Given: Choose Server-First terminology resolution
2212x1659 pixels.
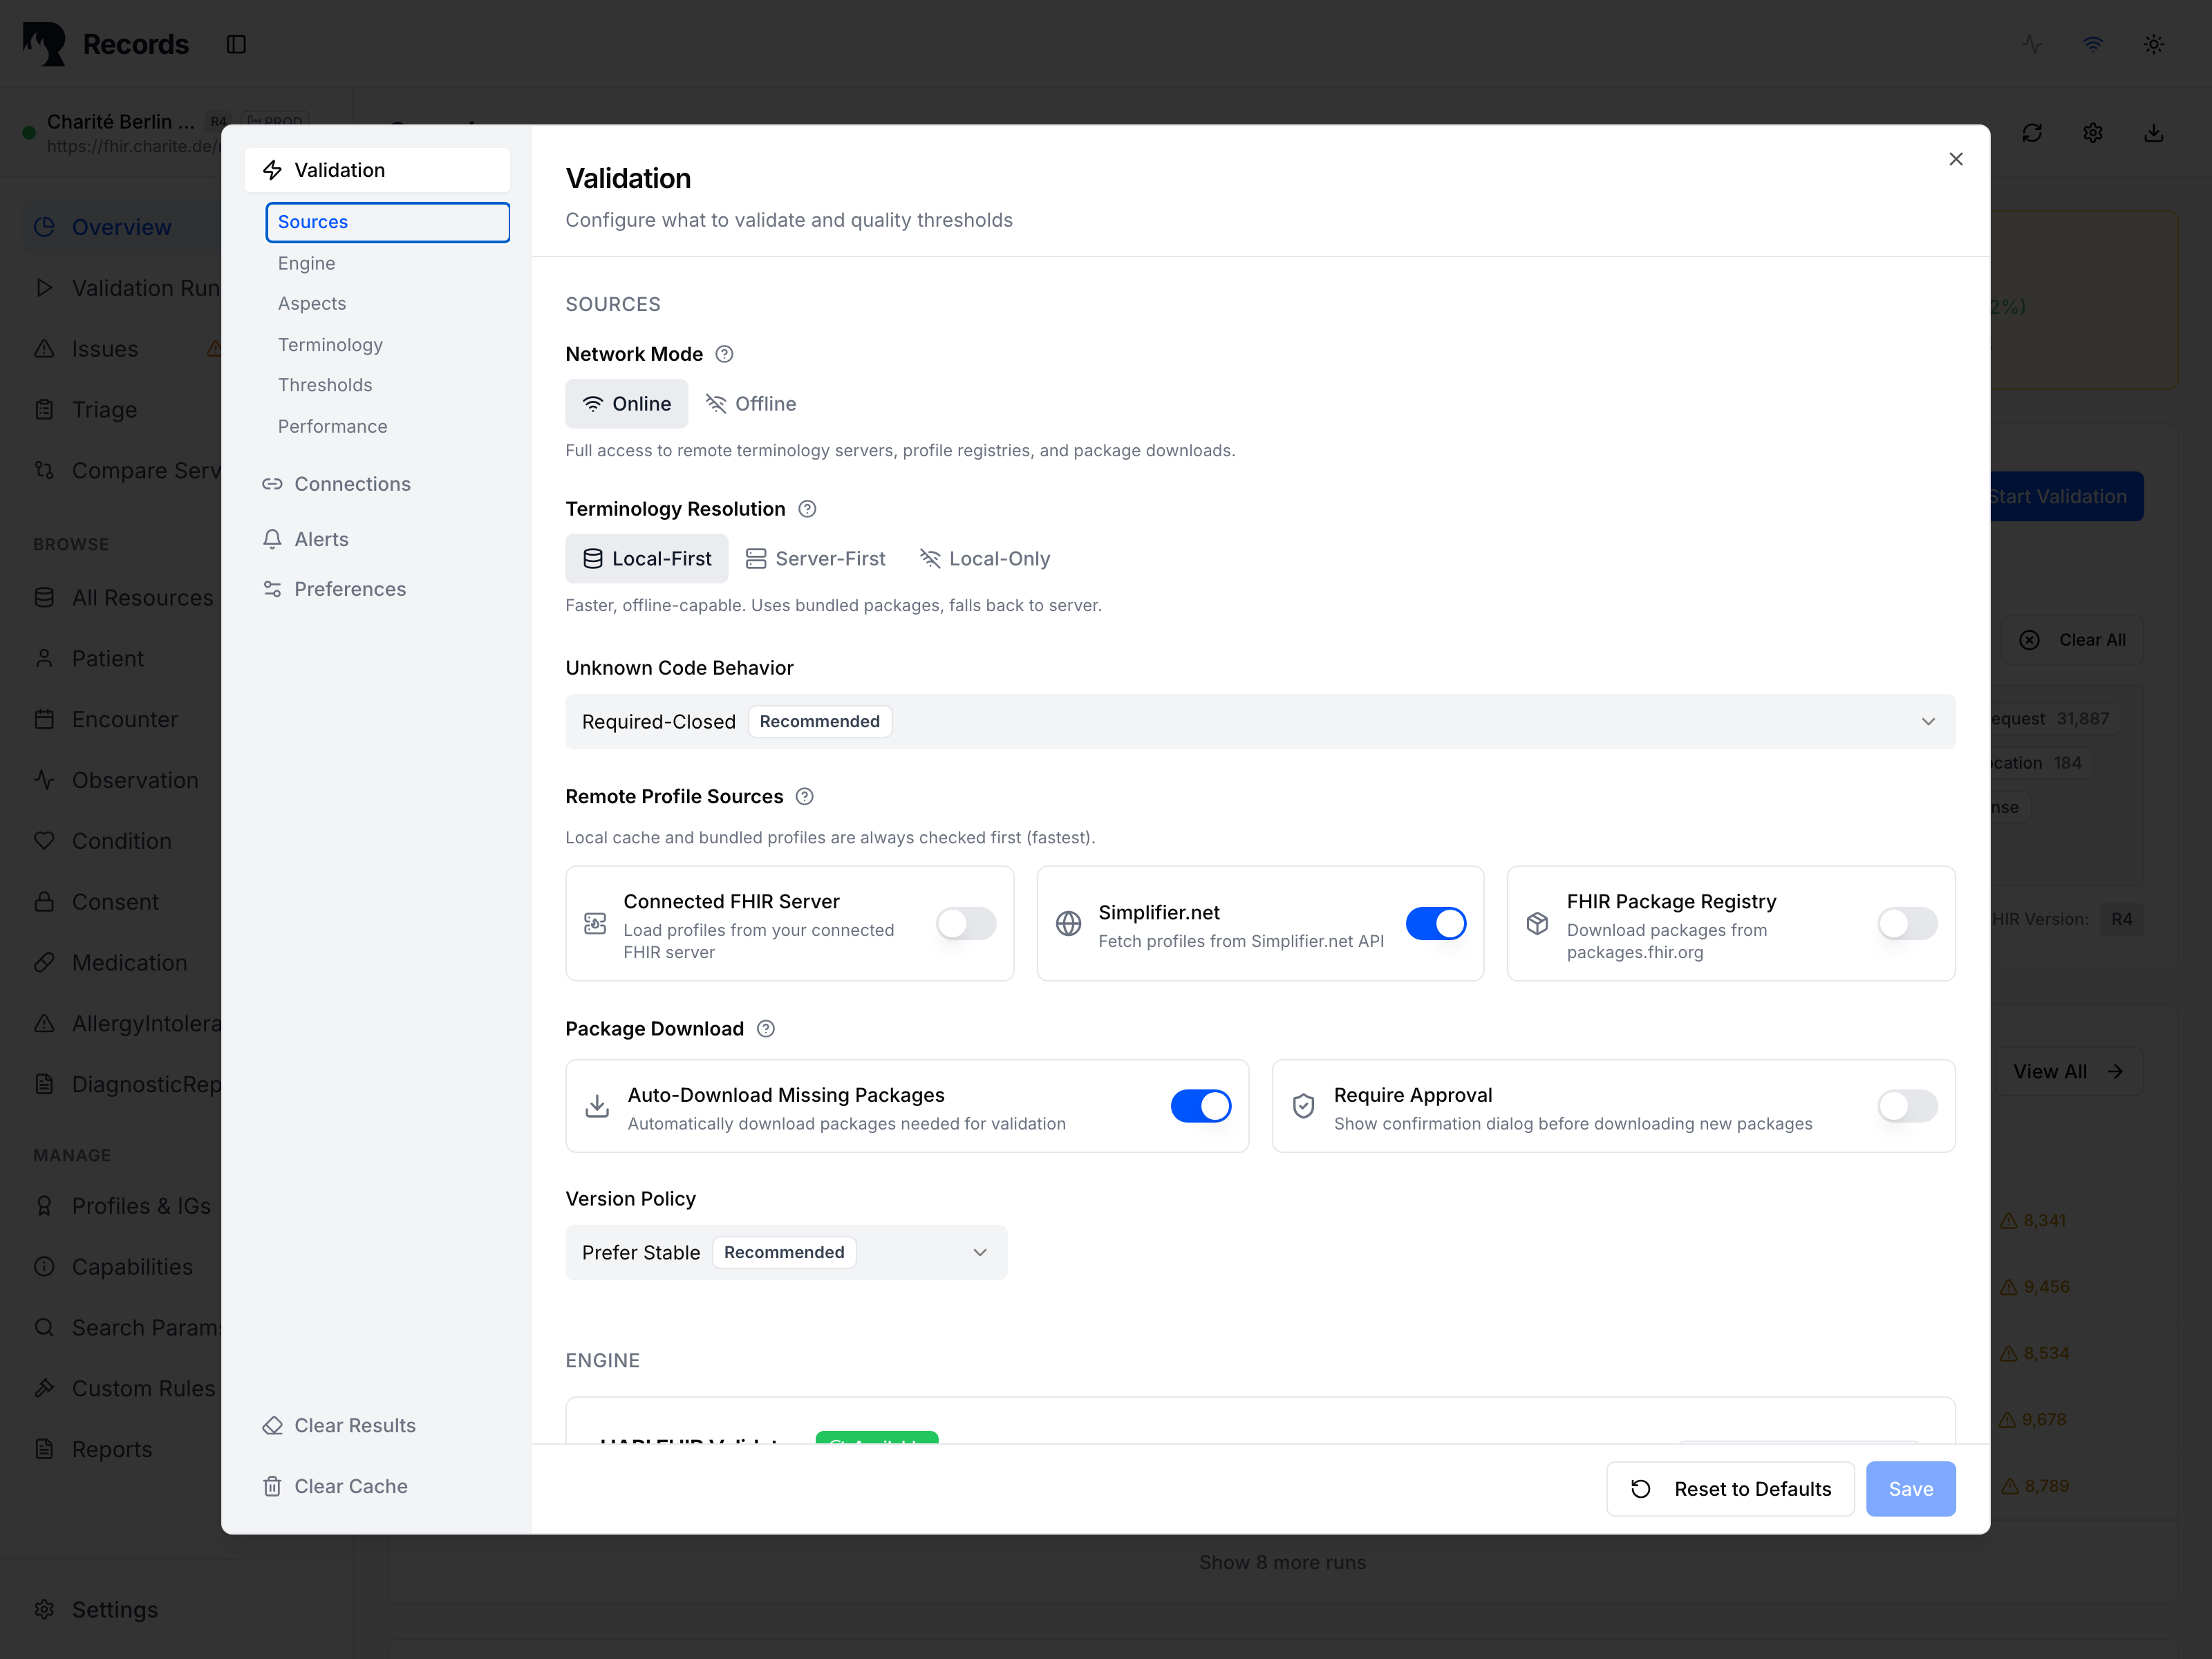Looking at the screenshot, I should click(816, 559).
